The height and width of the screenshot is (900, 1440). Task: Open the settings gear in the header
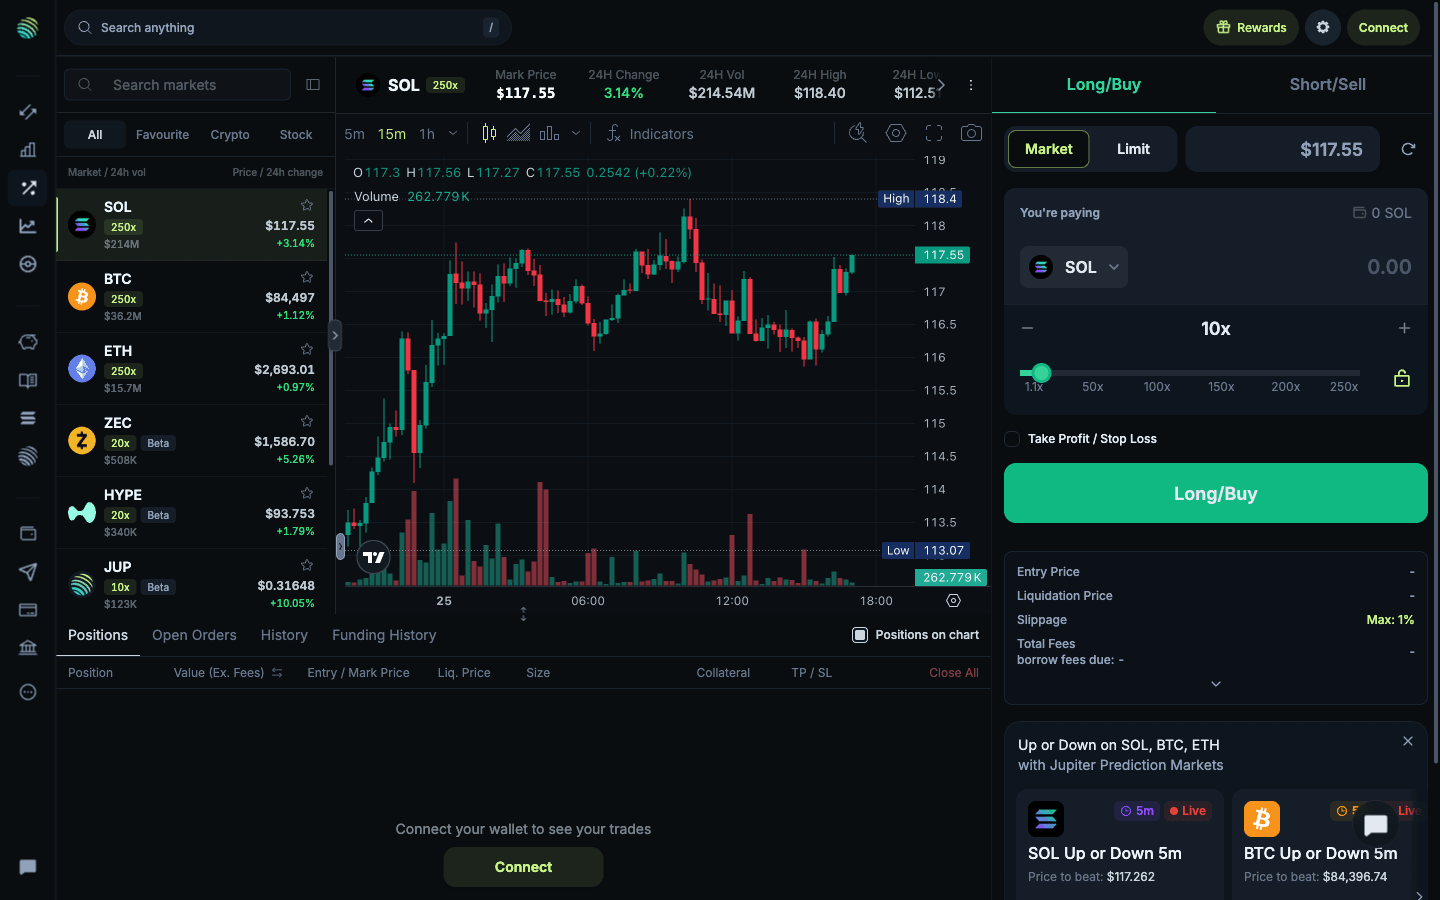pyautogui.click(x=1322, y=28)
